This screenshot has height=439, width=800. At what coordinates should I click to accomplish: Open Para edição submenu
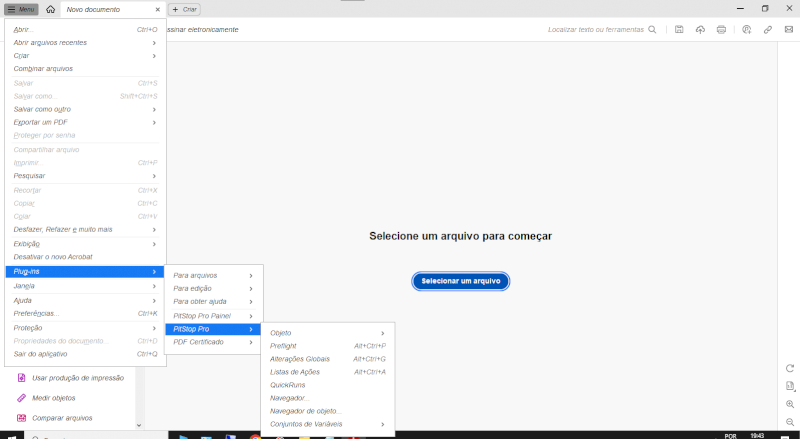(213, 288)
